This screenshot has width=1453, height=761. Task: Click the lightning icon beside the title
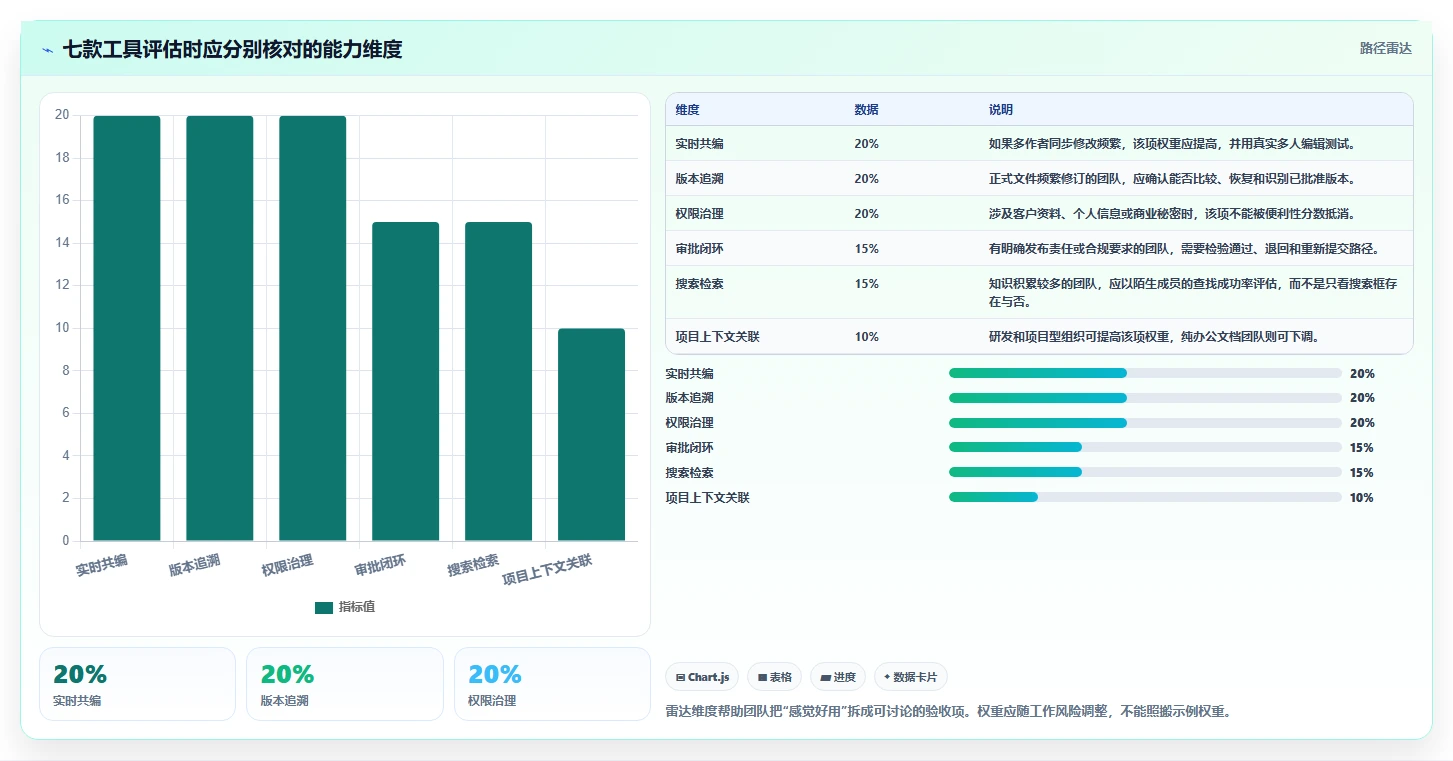click(47, 50)
